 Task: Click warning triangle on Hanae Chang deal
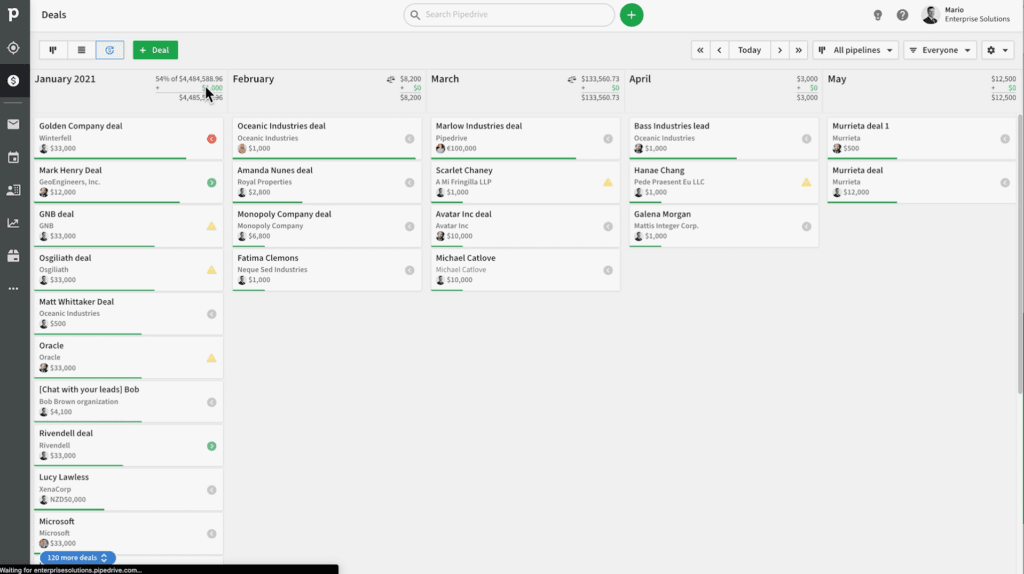click(807, 183)
